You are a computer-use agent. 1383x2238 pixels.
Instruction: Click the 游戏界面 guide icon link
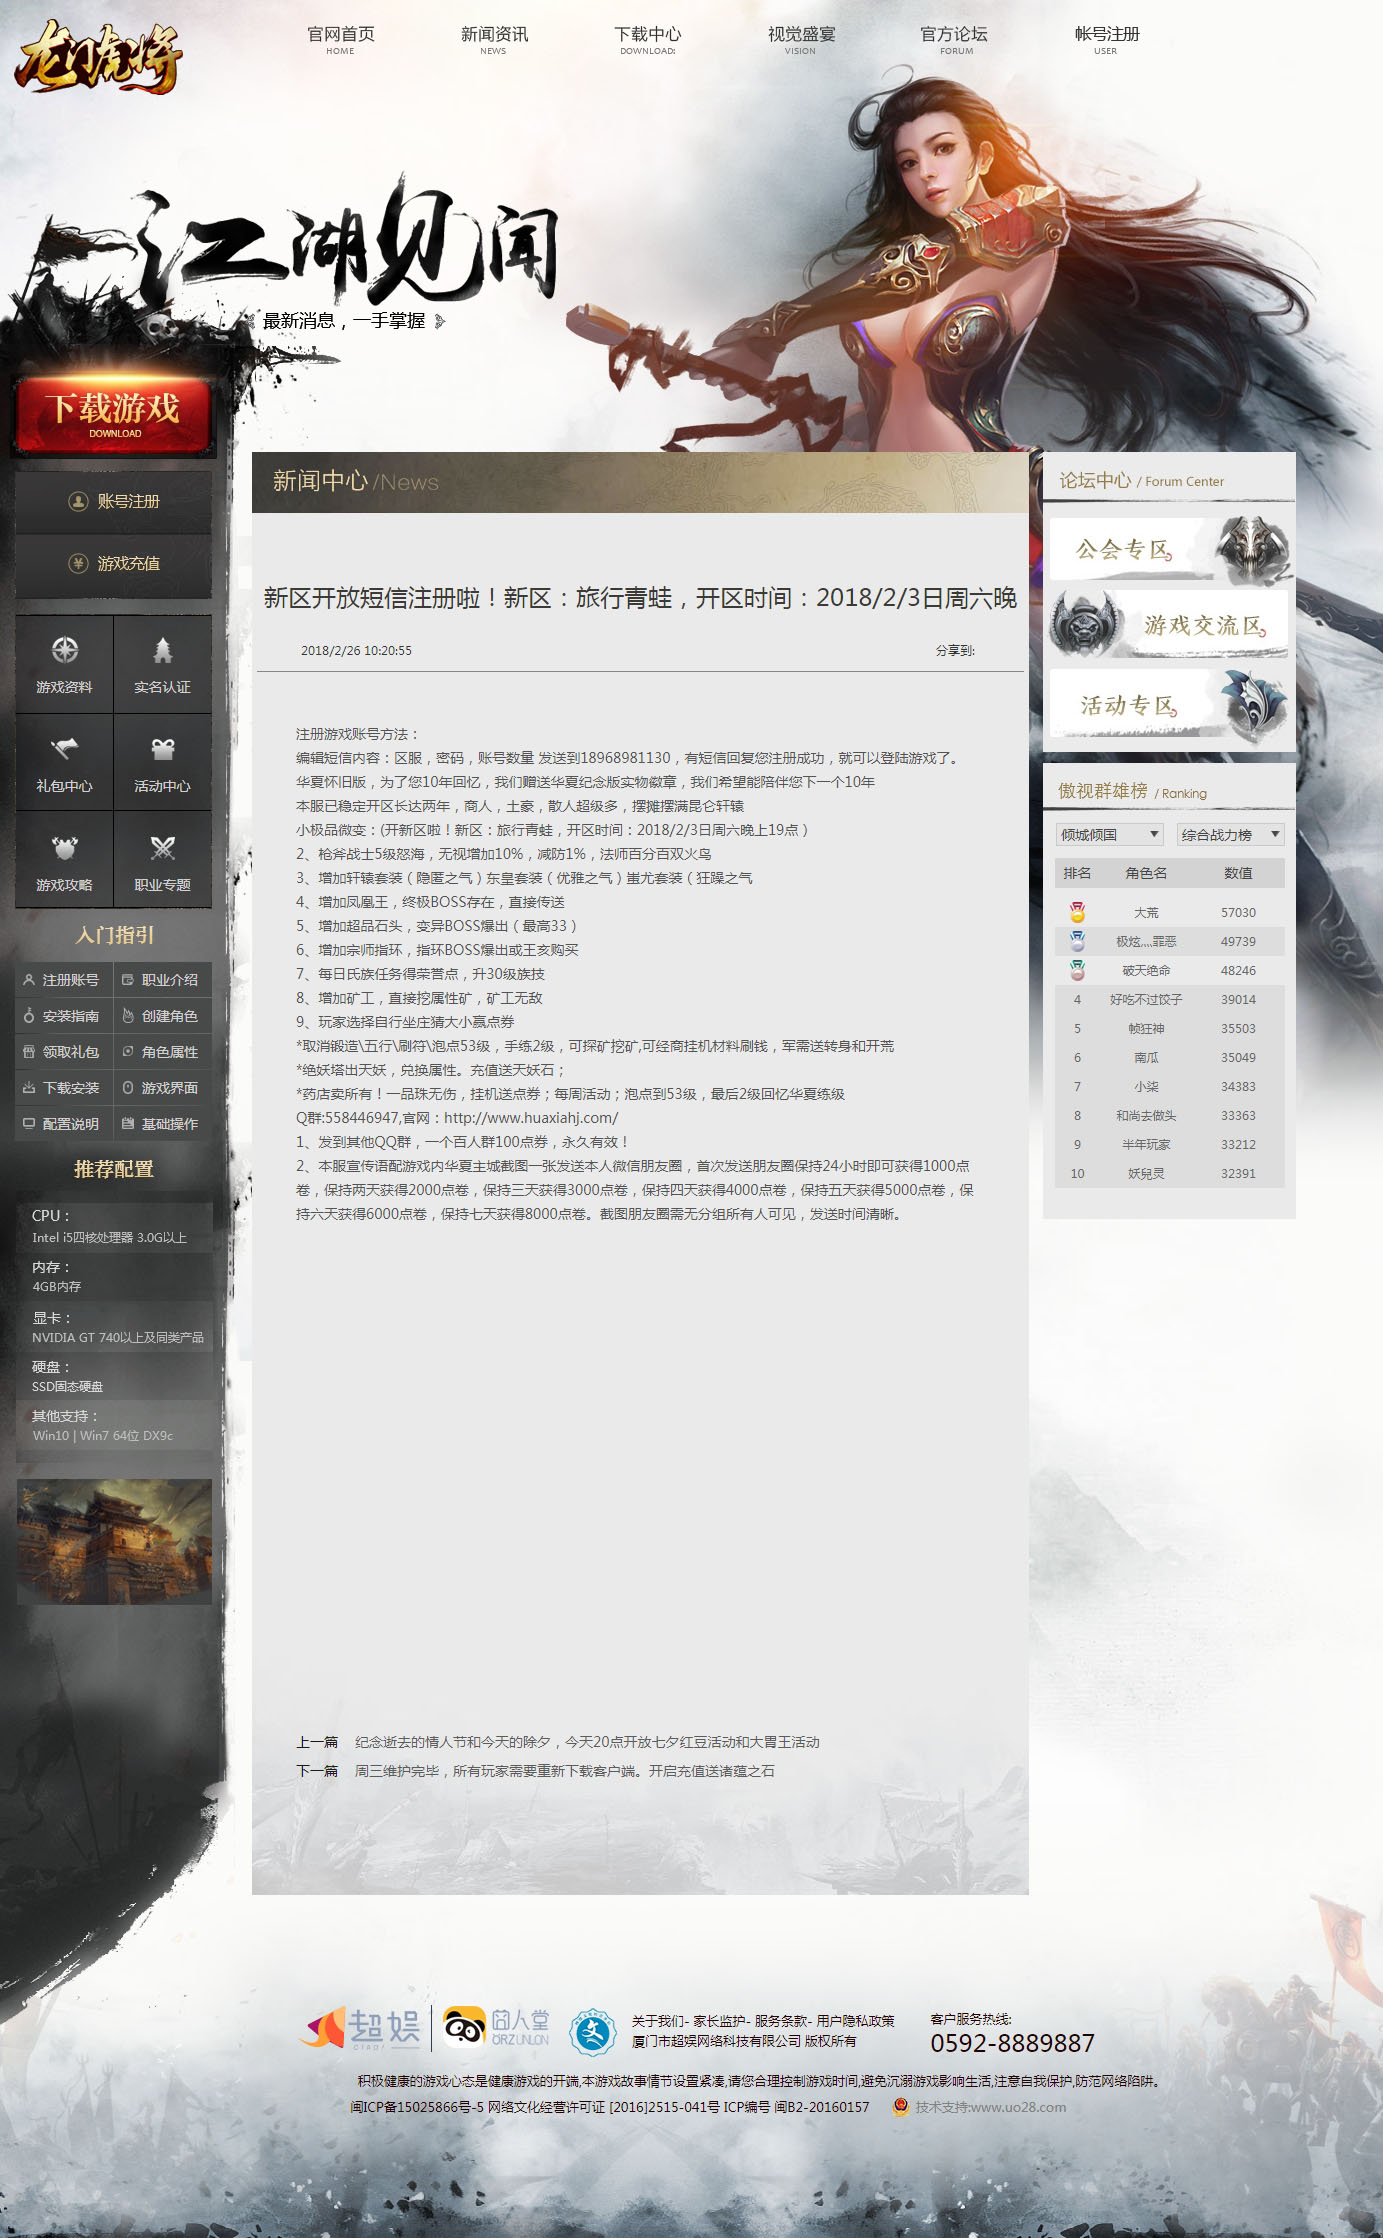point(161,1088)
